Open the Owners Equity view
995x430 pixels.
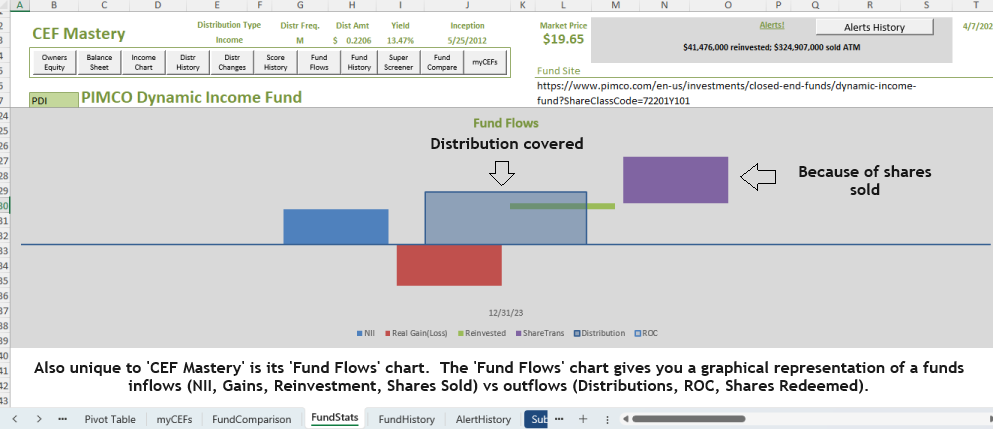point(54,62)
